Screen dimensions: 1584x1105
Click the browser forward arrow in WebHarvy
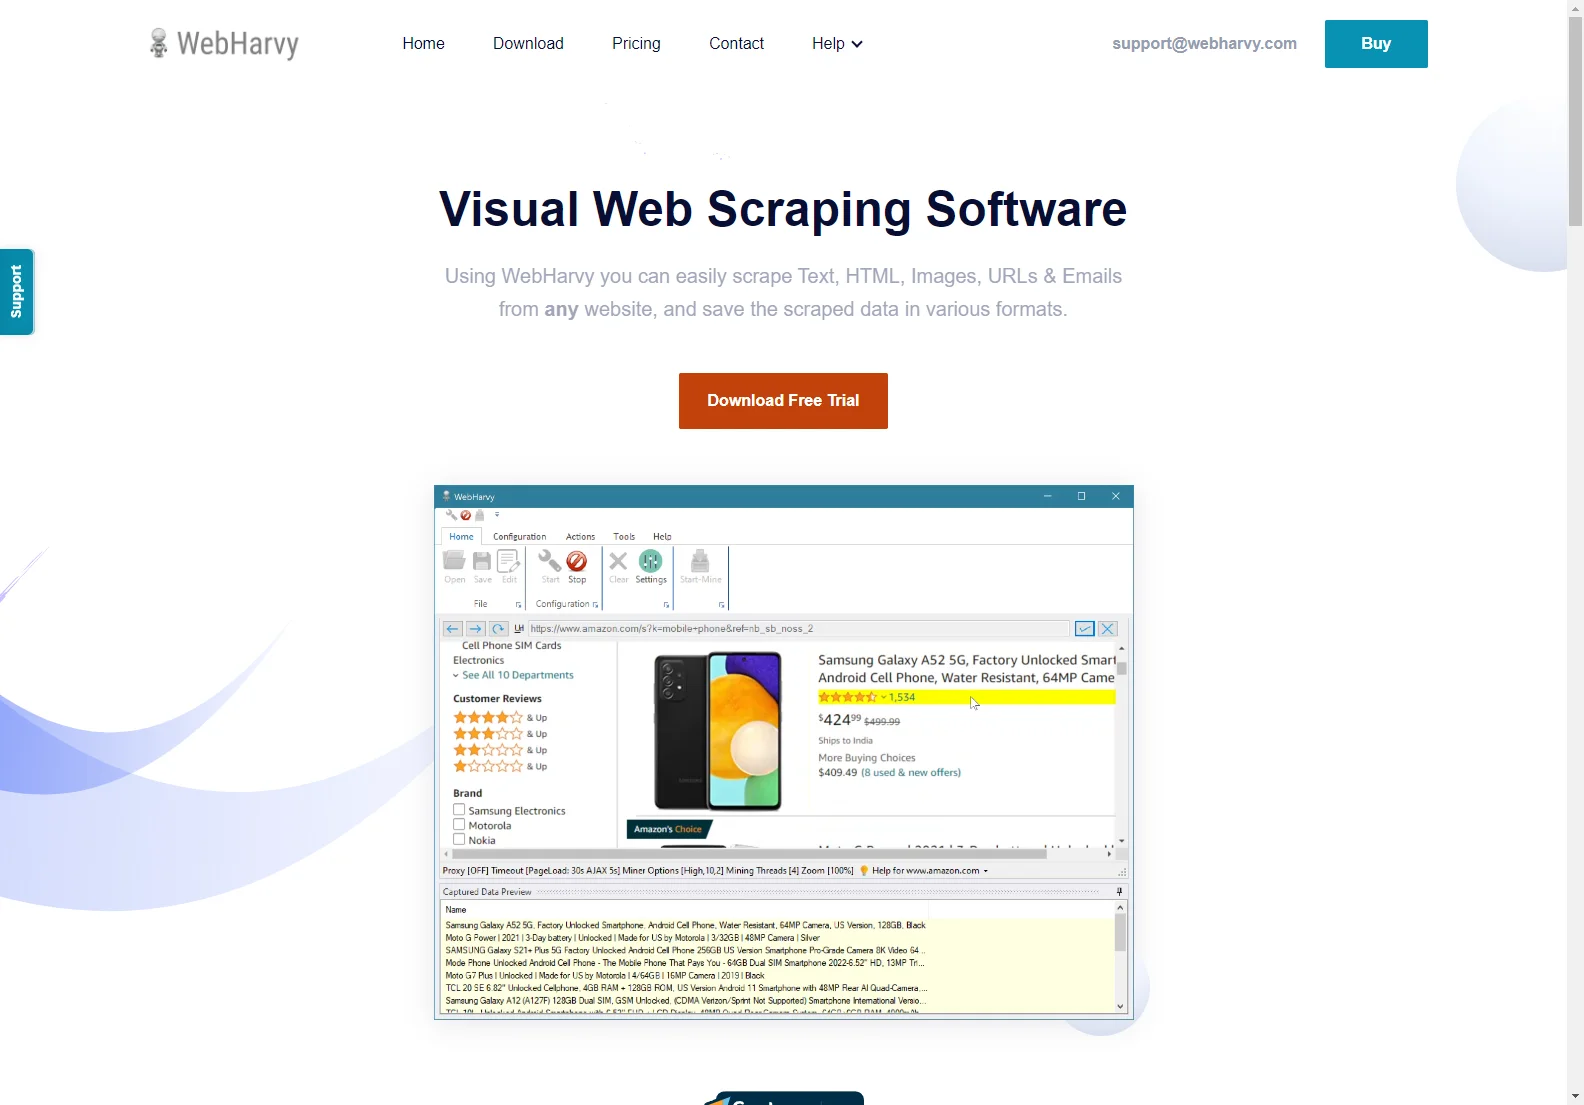tap(475, 629)
